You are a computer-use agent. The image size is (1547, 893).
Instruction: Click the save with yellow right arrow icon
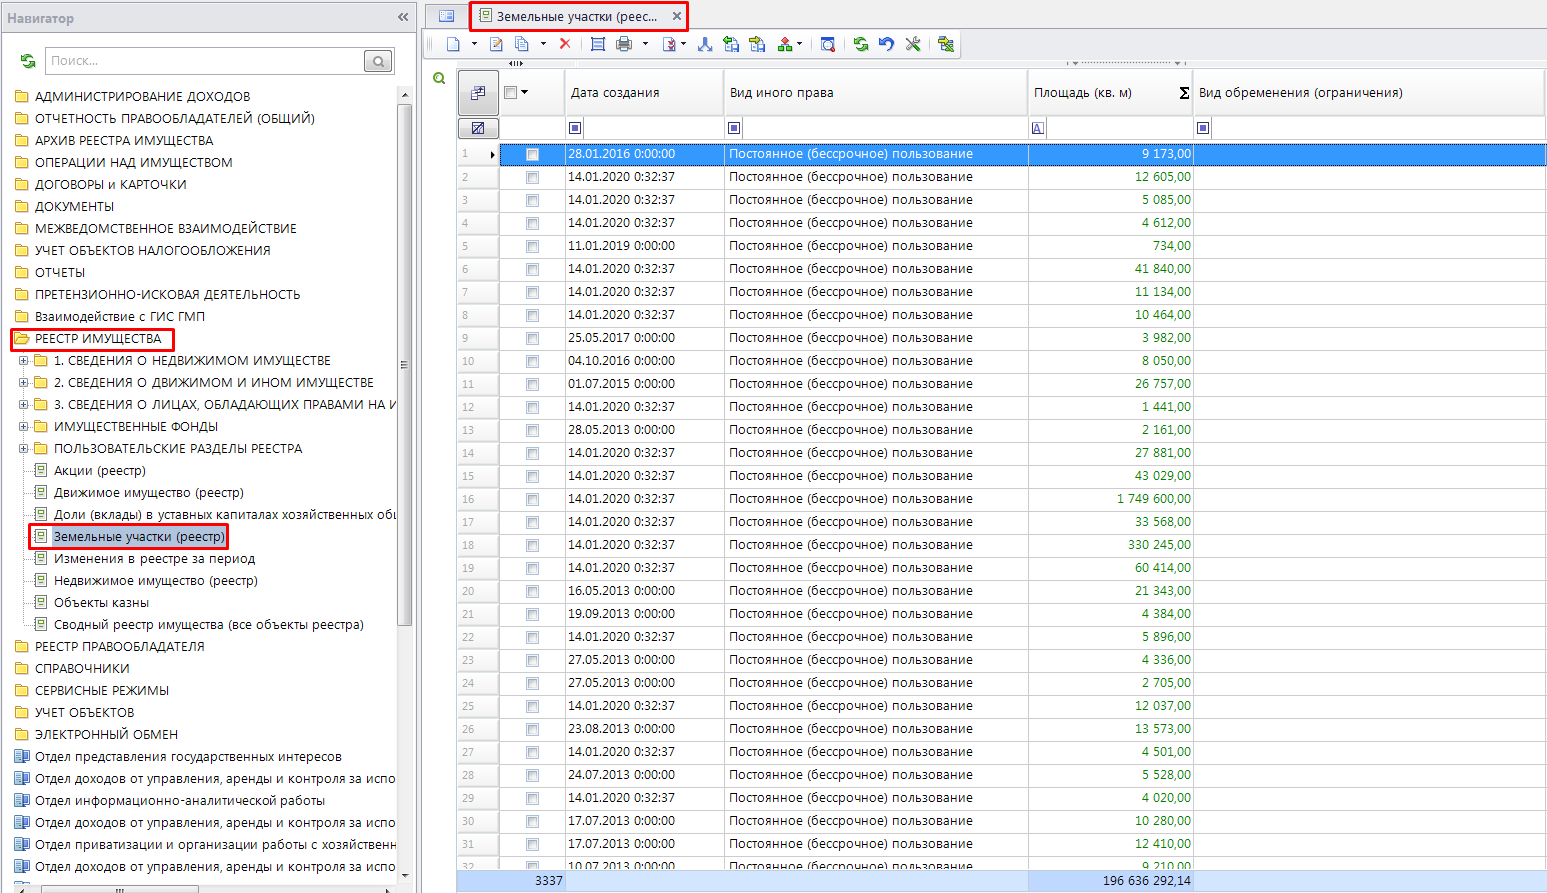click(757, 44)
